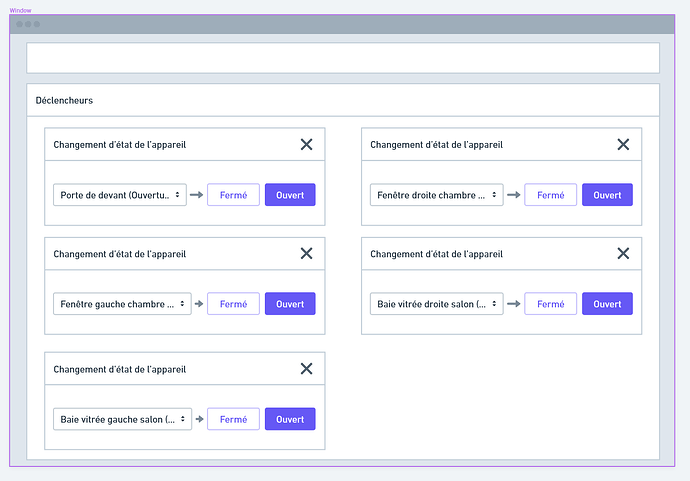
Task: Remove the Baie vitrée droite salon trigger
Action: click(x=623, y=253)
